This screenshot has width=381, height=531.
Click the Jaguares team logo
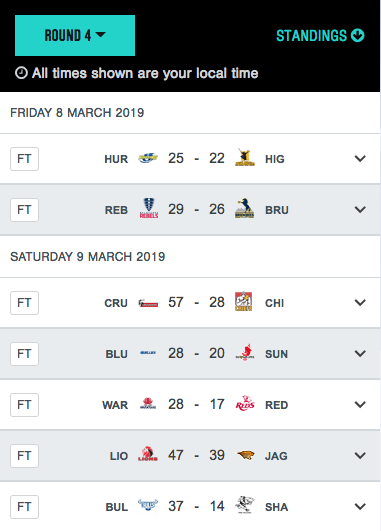tap(245, 455)
